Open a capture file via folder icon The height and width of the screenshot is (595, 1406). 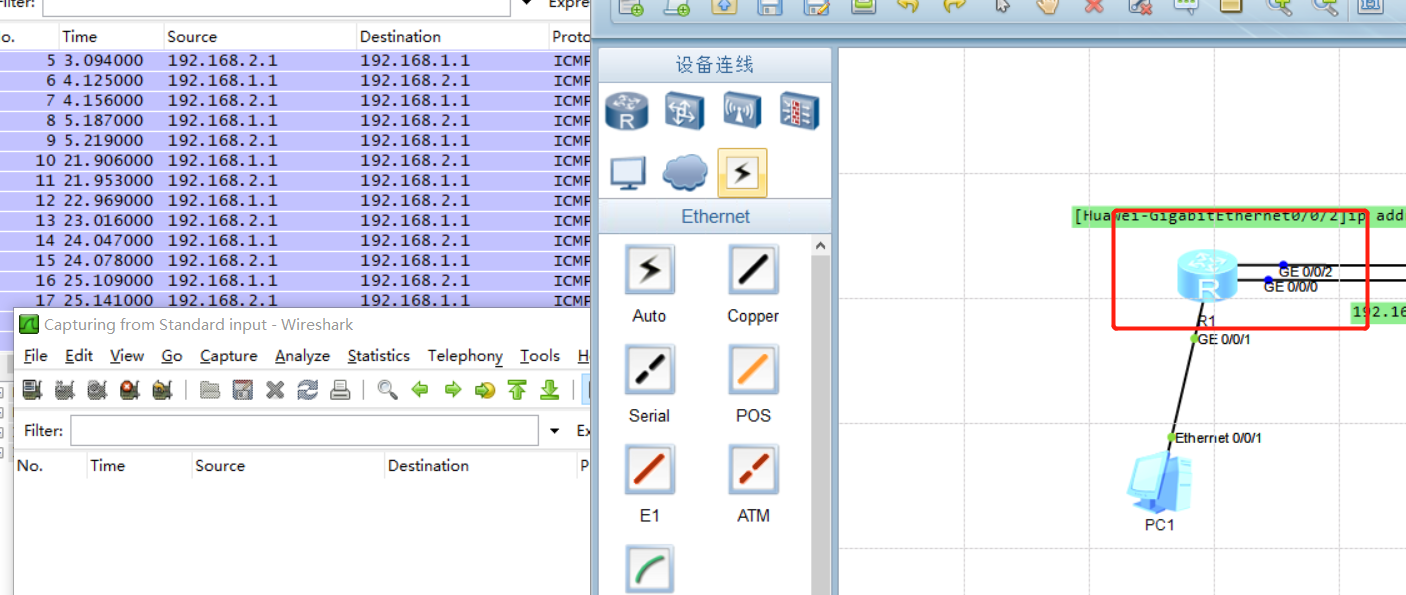(209, 389)
